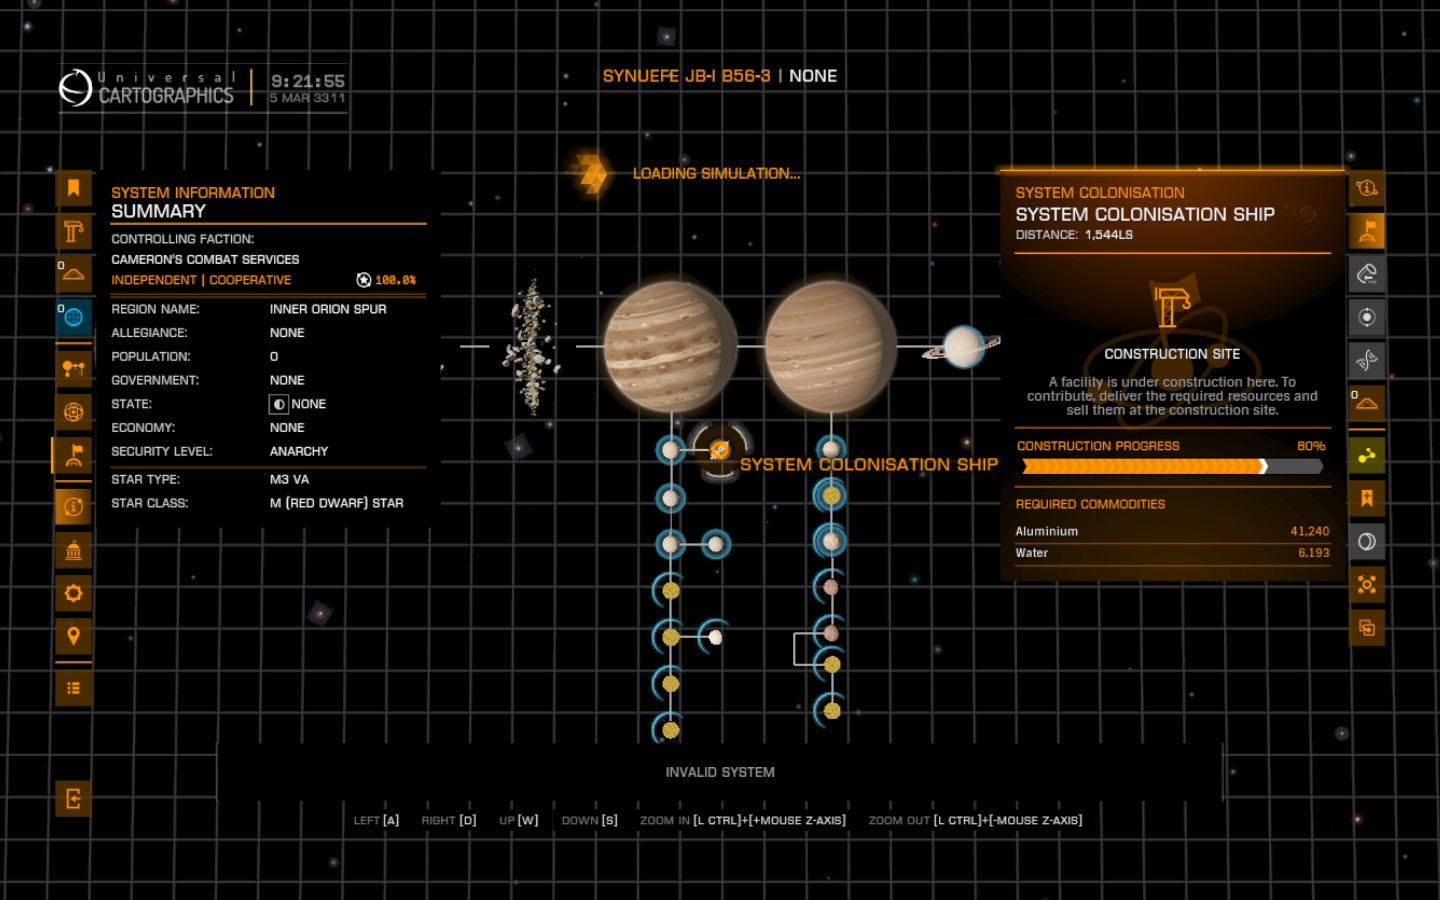Screen dimensions: 1440x900
Task: Click the Loading Simulation status text
Action: click(x=716, y=173)
